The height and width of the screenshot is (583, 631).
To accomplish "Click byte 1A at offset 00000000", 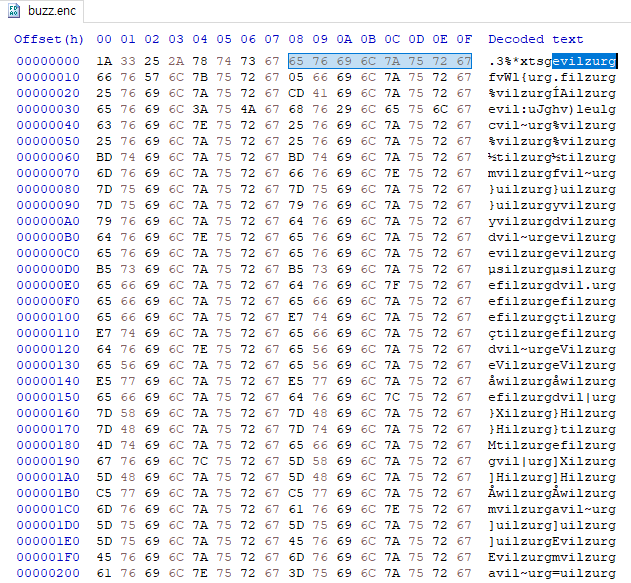I will (x=104, y=61).
